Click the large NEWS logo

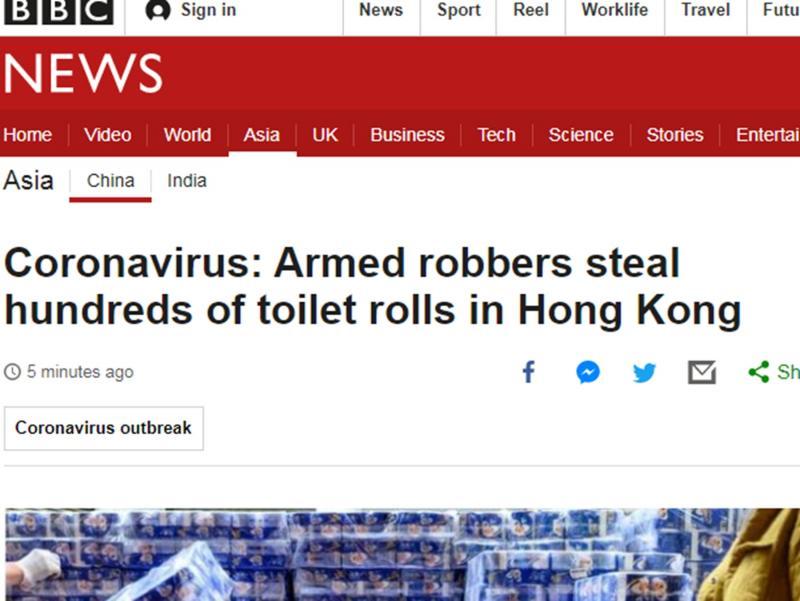(83, 74)
